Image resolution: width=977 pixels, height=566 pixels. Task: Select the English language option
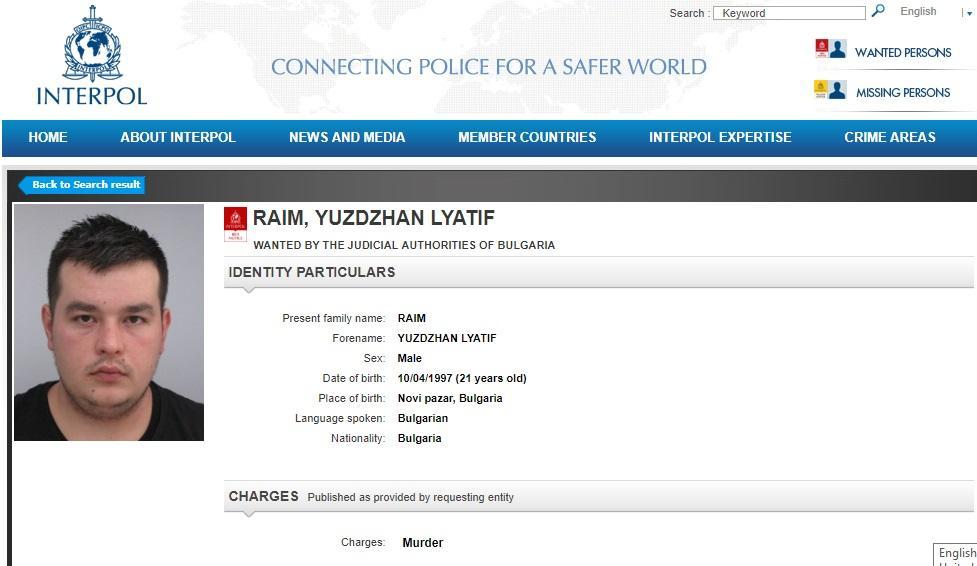click(918, 12)
